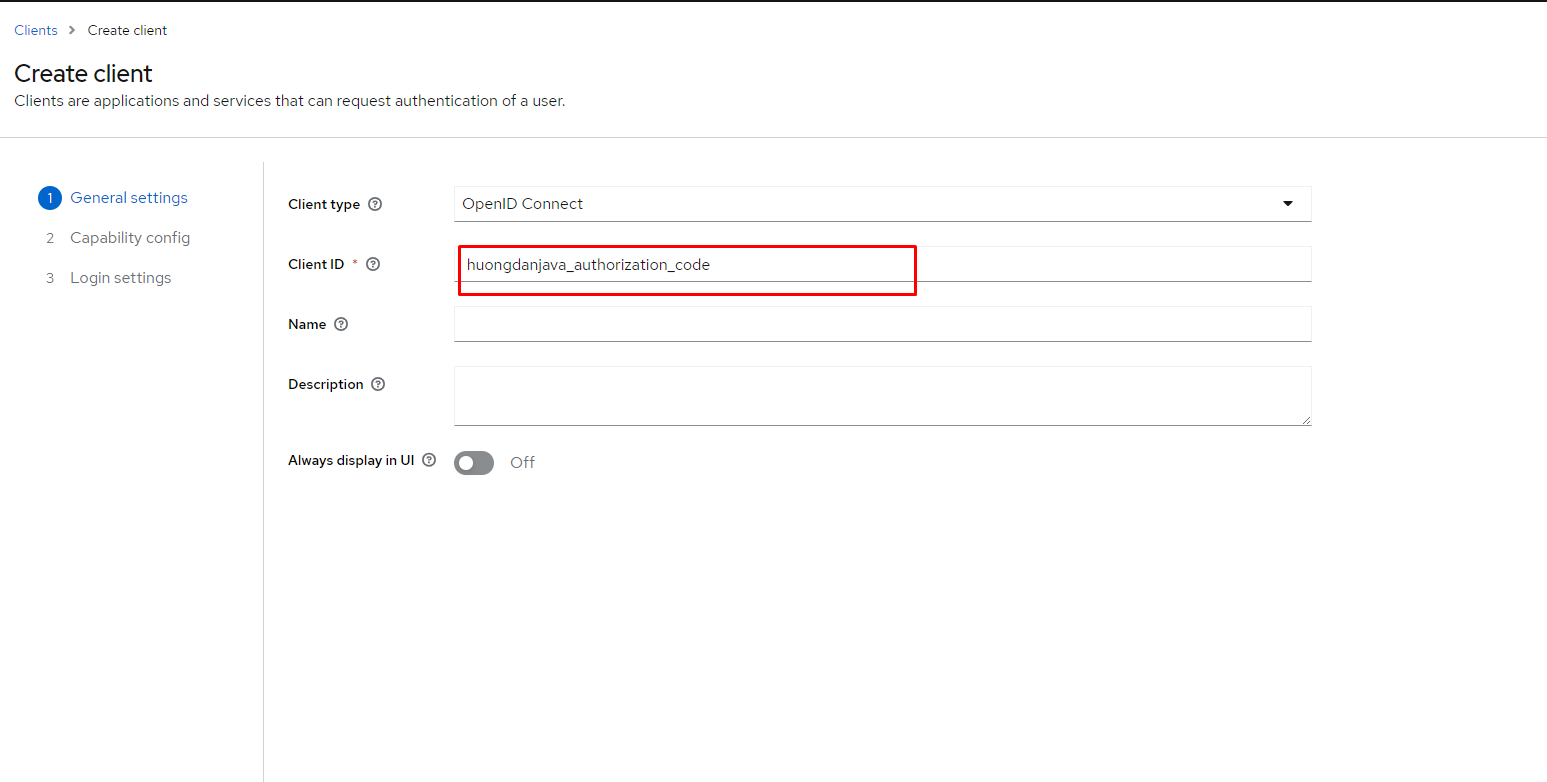Viewport: 1547px width, 782px height.
Task: Open the Client type help icon
Action: [375, 204]
